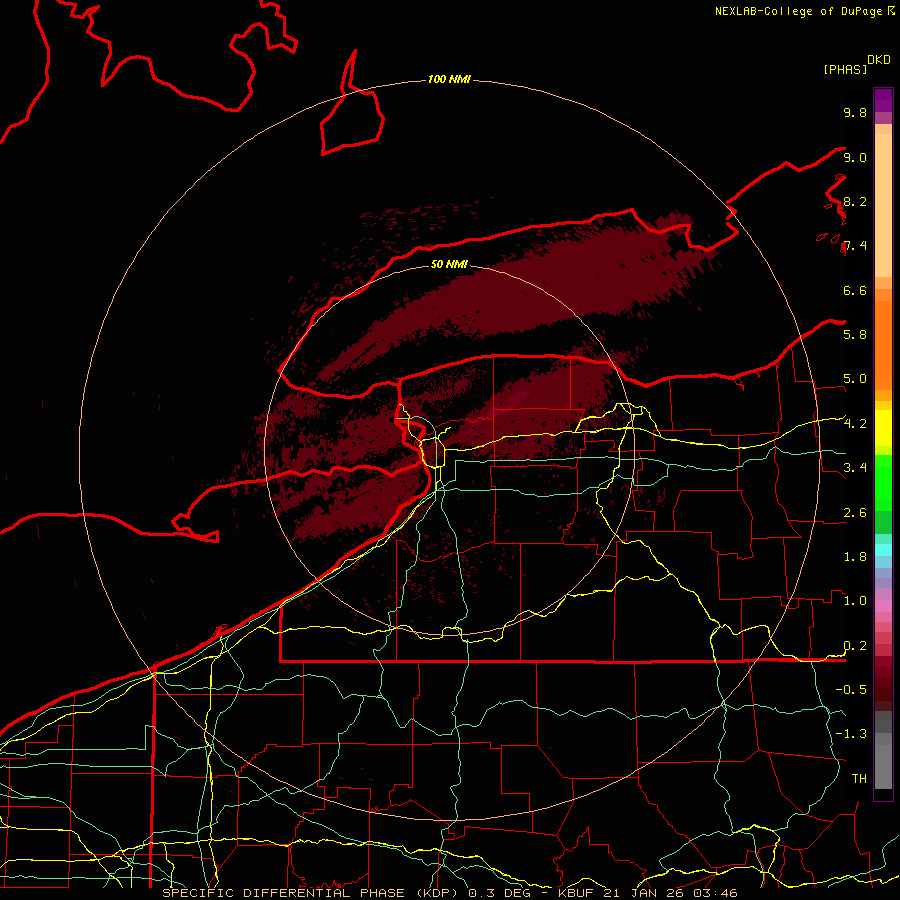The image size is (900, 900).
Task: Click the 6.6 scale value
Action: coord(855,290)
